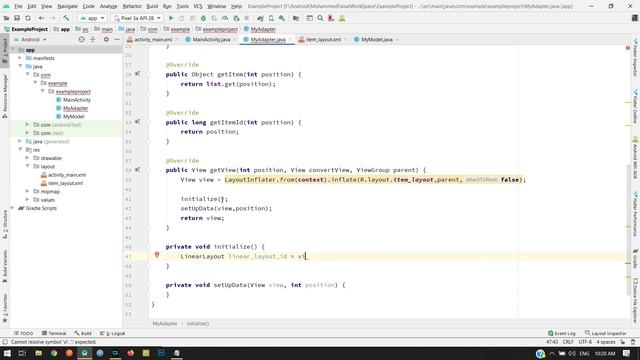Viewport: 640px width, 360px height.
Task: Click the Debug app bug icon
Action: [x=203, y=18]
